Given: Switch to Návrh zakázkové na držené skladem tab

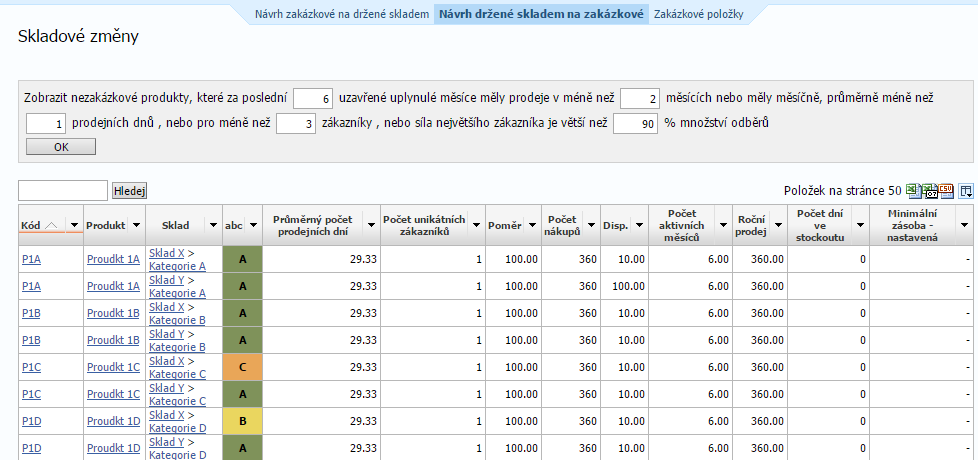Looking at the screenshot, I should [342, 14].
